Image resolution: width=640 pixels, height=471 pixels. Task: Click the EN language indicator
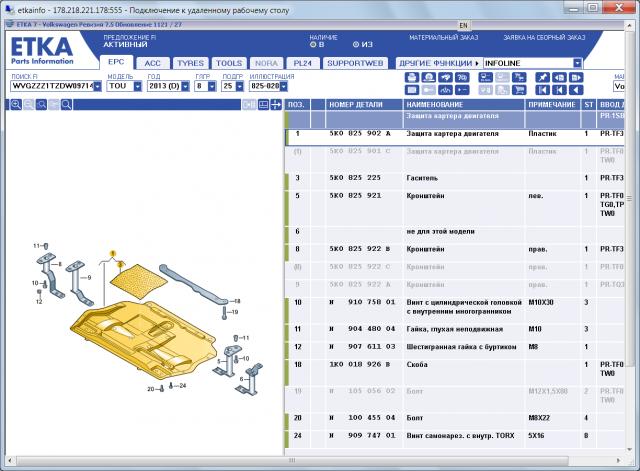[463, 25]
